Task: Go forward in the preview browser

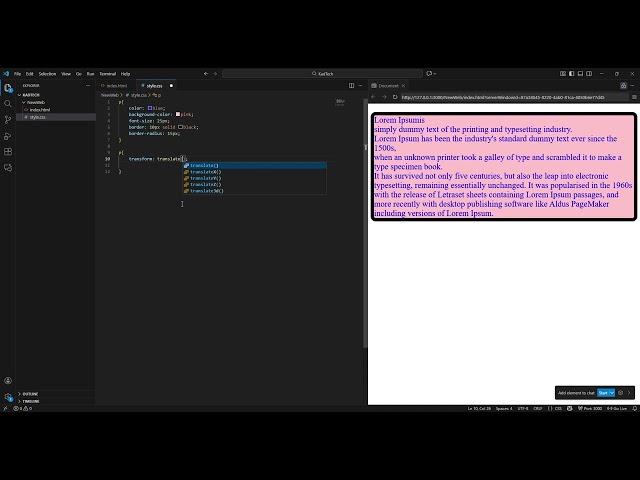Action: pyautogui.click(x=384, y=97)
